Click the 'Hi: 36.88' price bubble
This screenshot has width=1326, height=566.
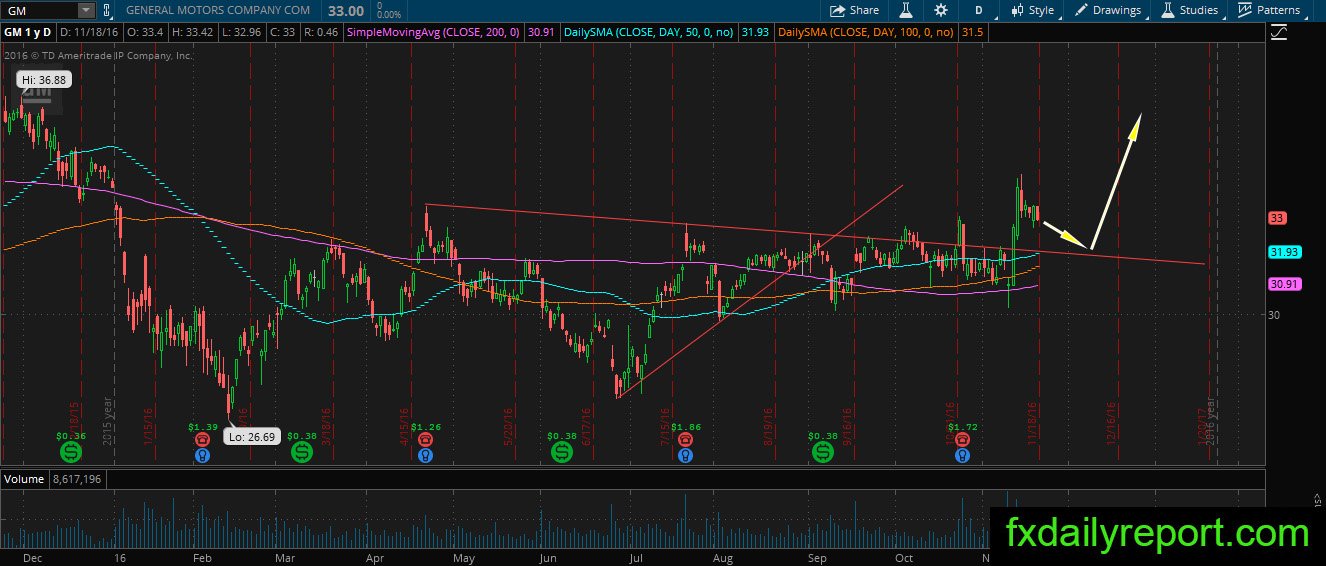point(45,78)
